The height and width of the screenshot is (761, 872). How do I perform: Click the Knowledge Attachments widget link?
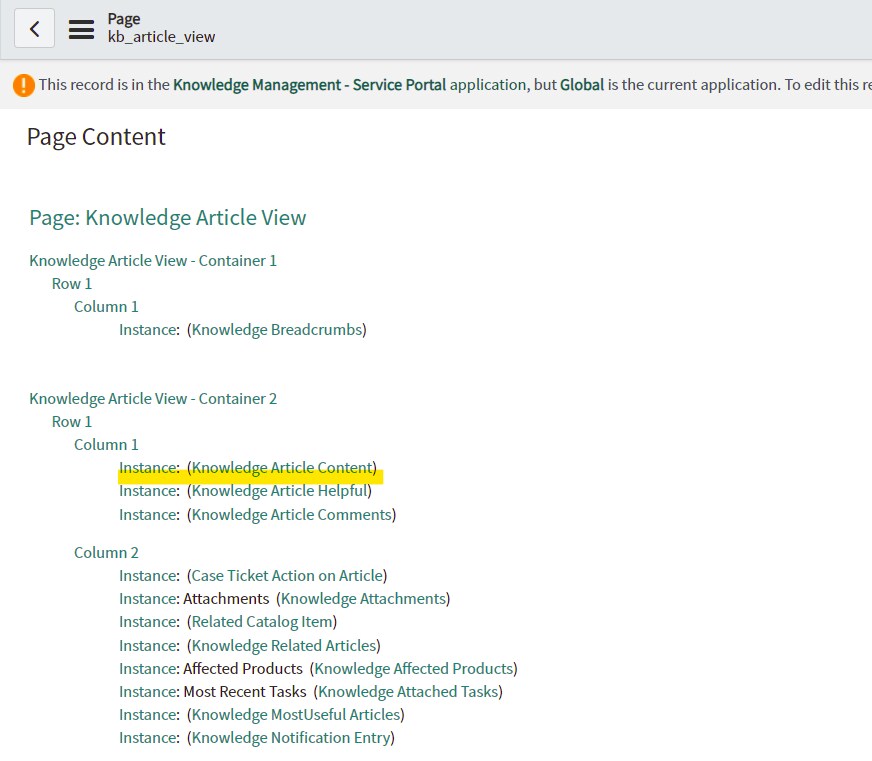click(363, 599)
